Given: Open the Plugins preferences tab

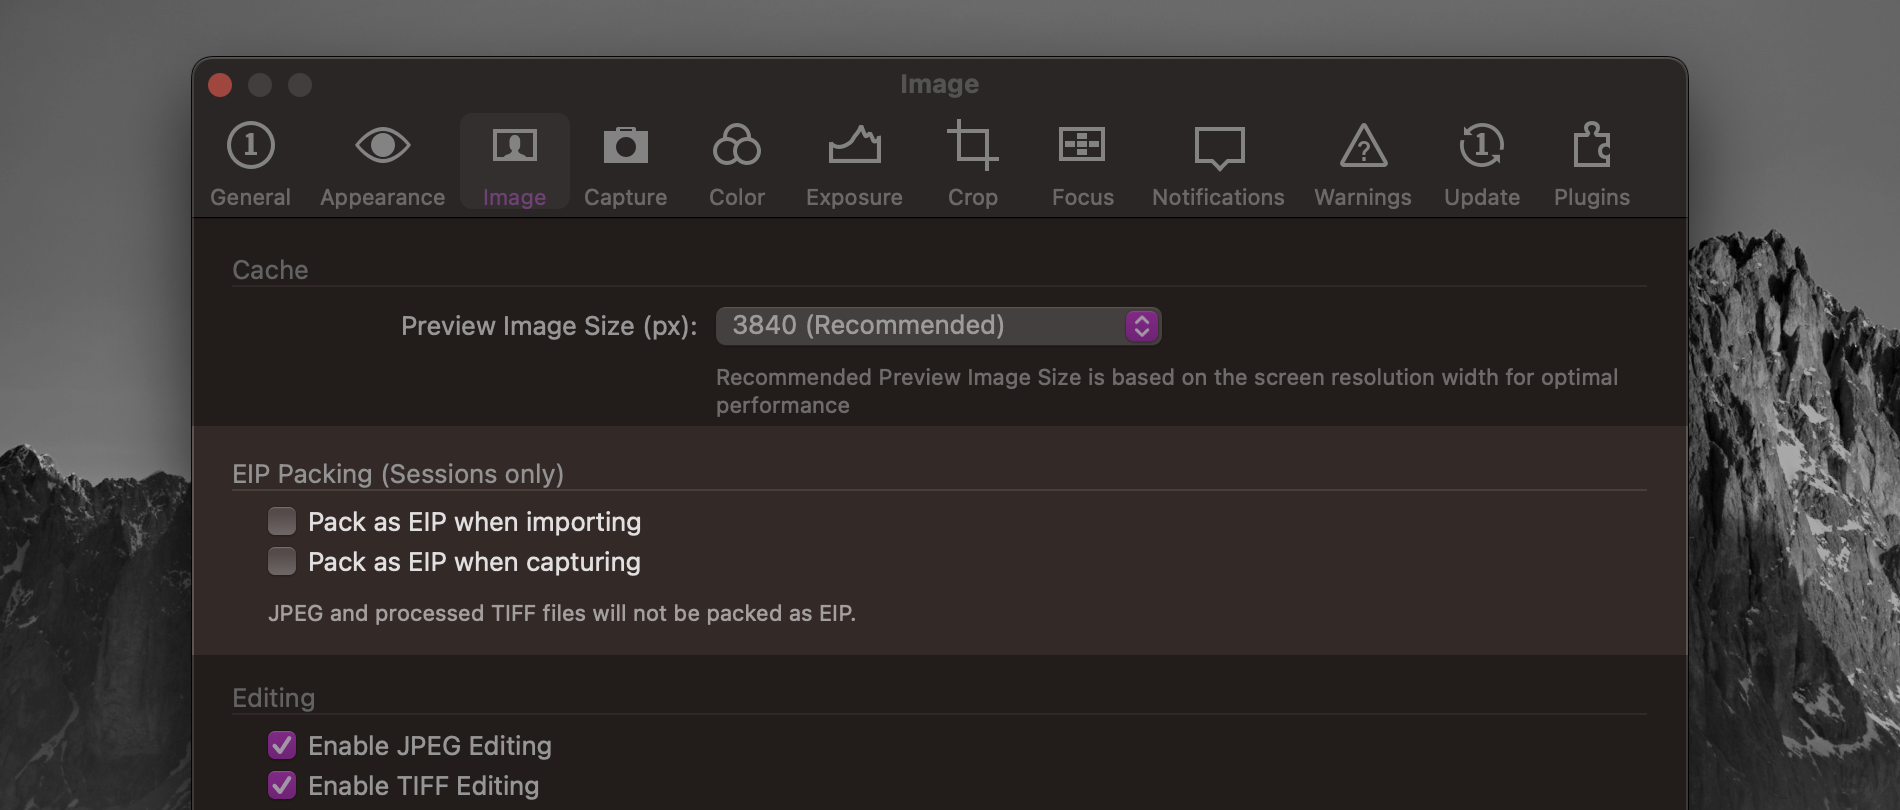Looking at the screenshot, I should pos(1591,165).
